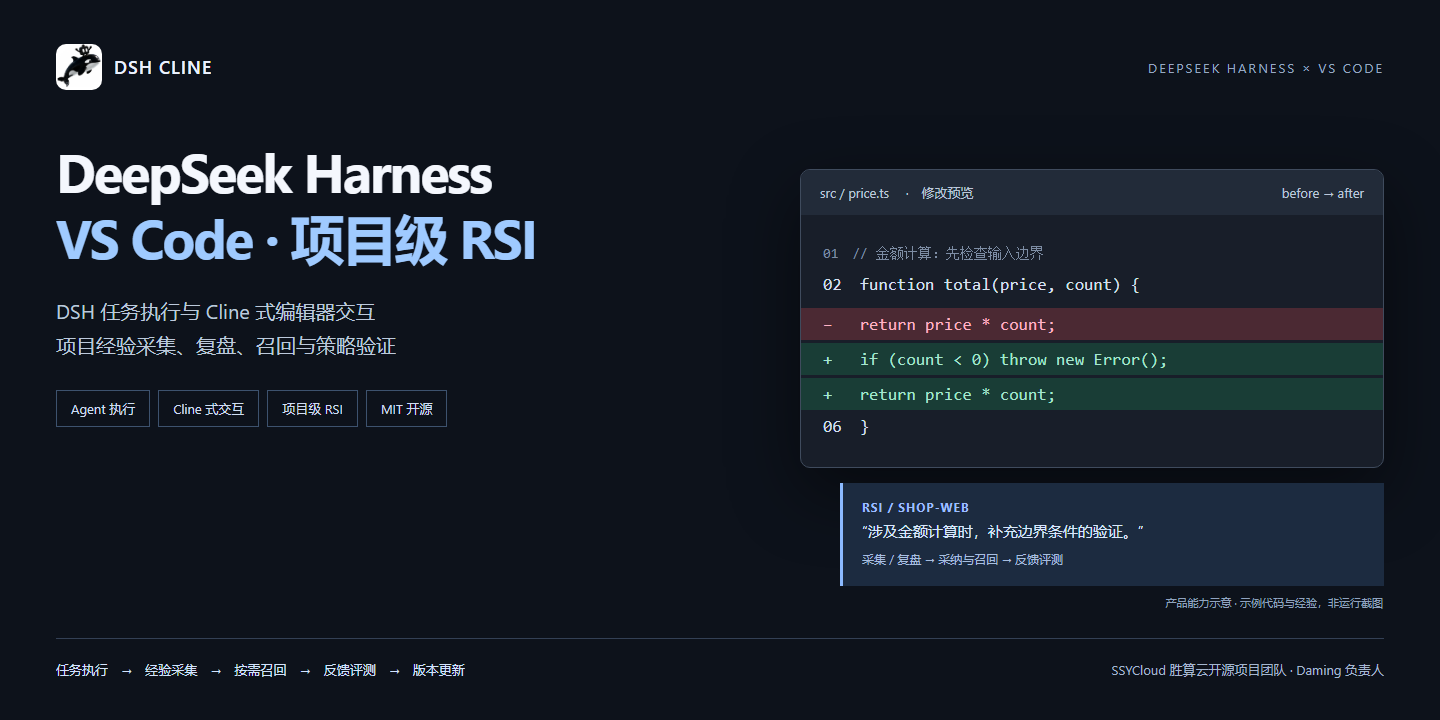Click the DEEPSEEK HARNESS × VS CODE header text
This screenshot has height=720, width=1440.
[1265, 69]
